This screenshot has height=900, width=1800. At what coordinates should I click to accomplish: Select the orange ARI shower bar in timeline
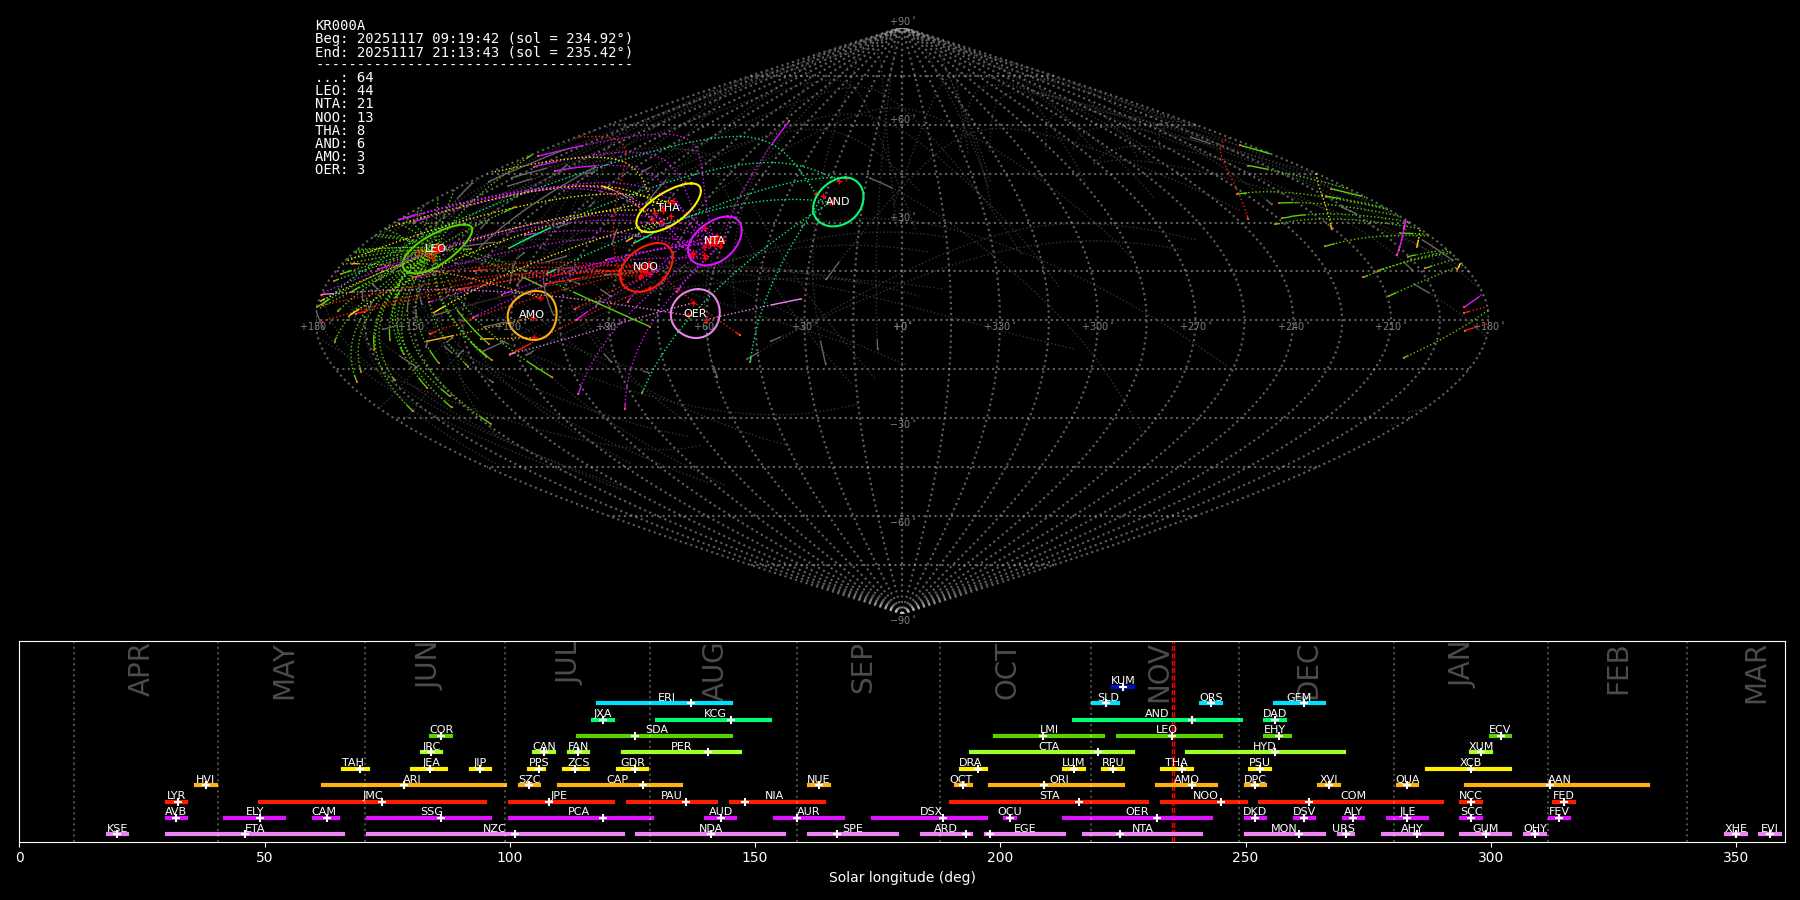pyautogui.click(x=414, y=785)
